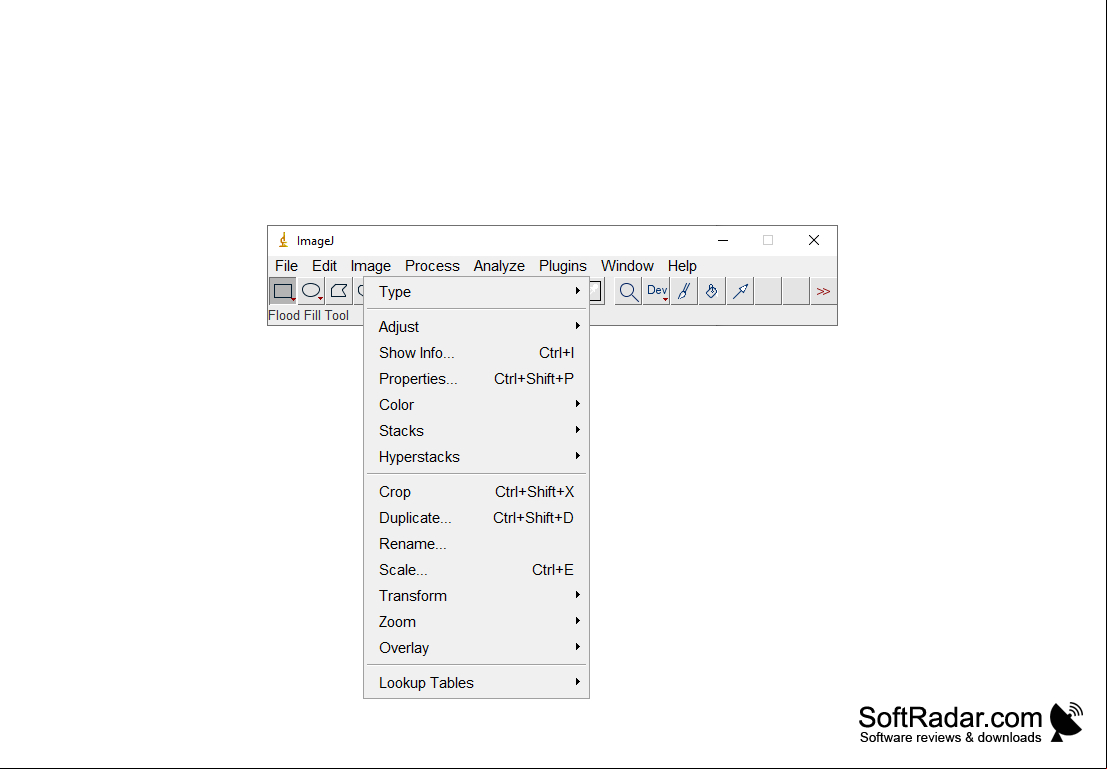Viewport: 1107px width, 769px height.
Task: Close the ImageJ window
Action: (x=814, y=240)
